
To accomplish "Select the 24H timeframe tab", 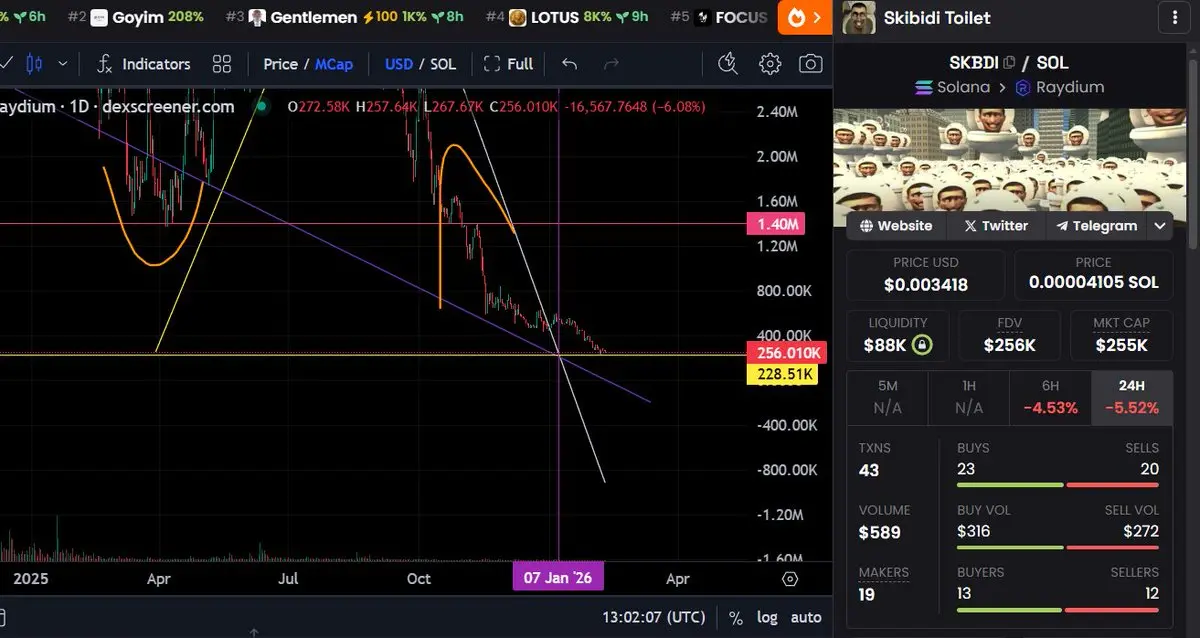I will tap(1131, 398).
